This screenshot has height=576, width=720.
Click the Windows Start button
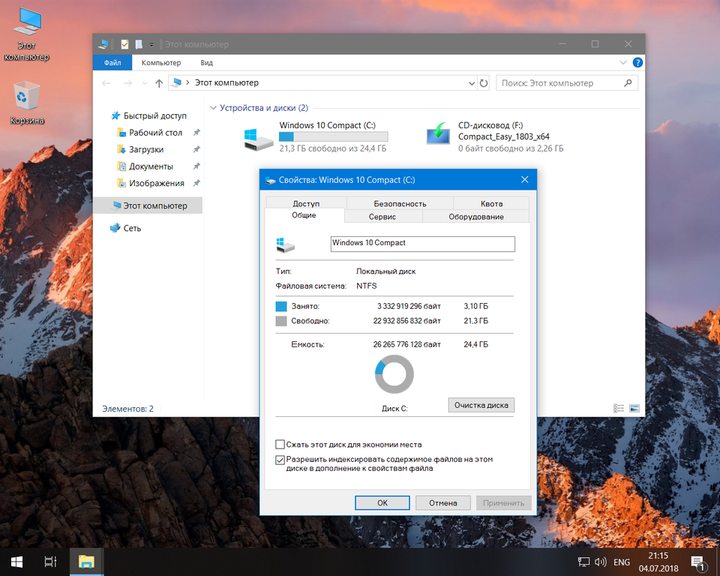click(17, 562)
